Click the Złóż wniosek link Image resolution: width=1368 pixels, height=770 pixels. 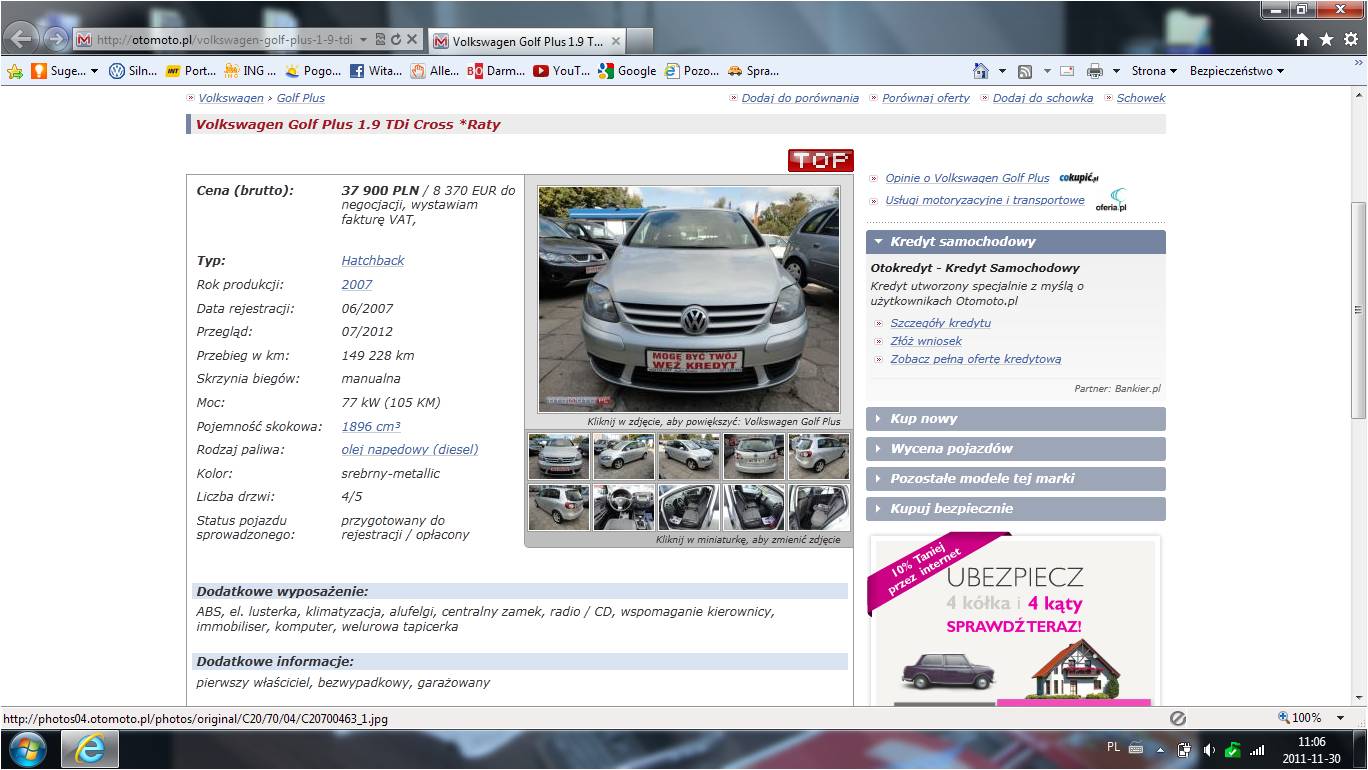point(926,341)
